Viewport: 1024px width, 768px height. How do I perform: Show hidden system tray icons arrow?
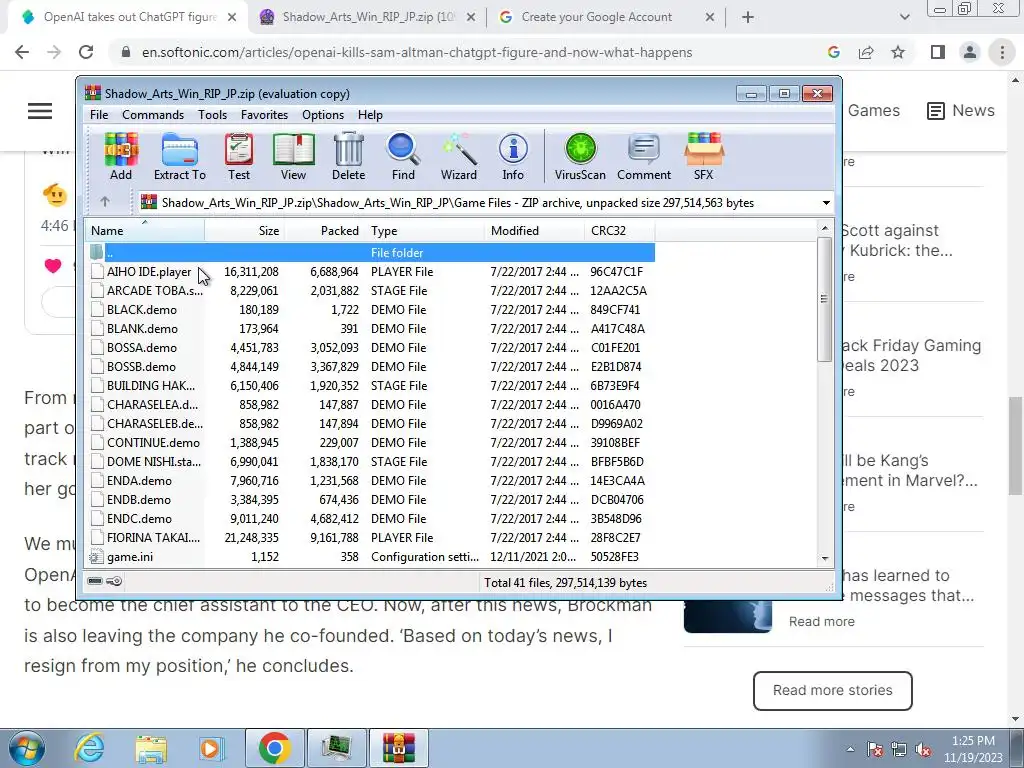(x=850, y=749)
